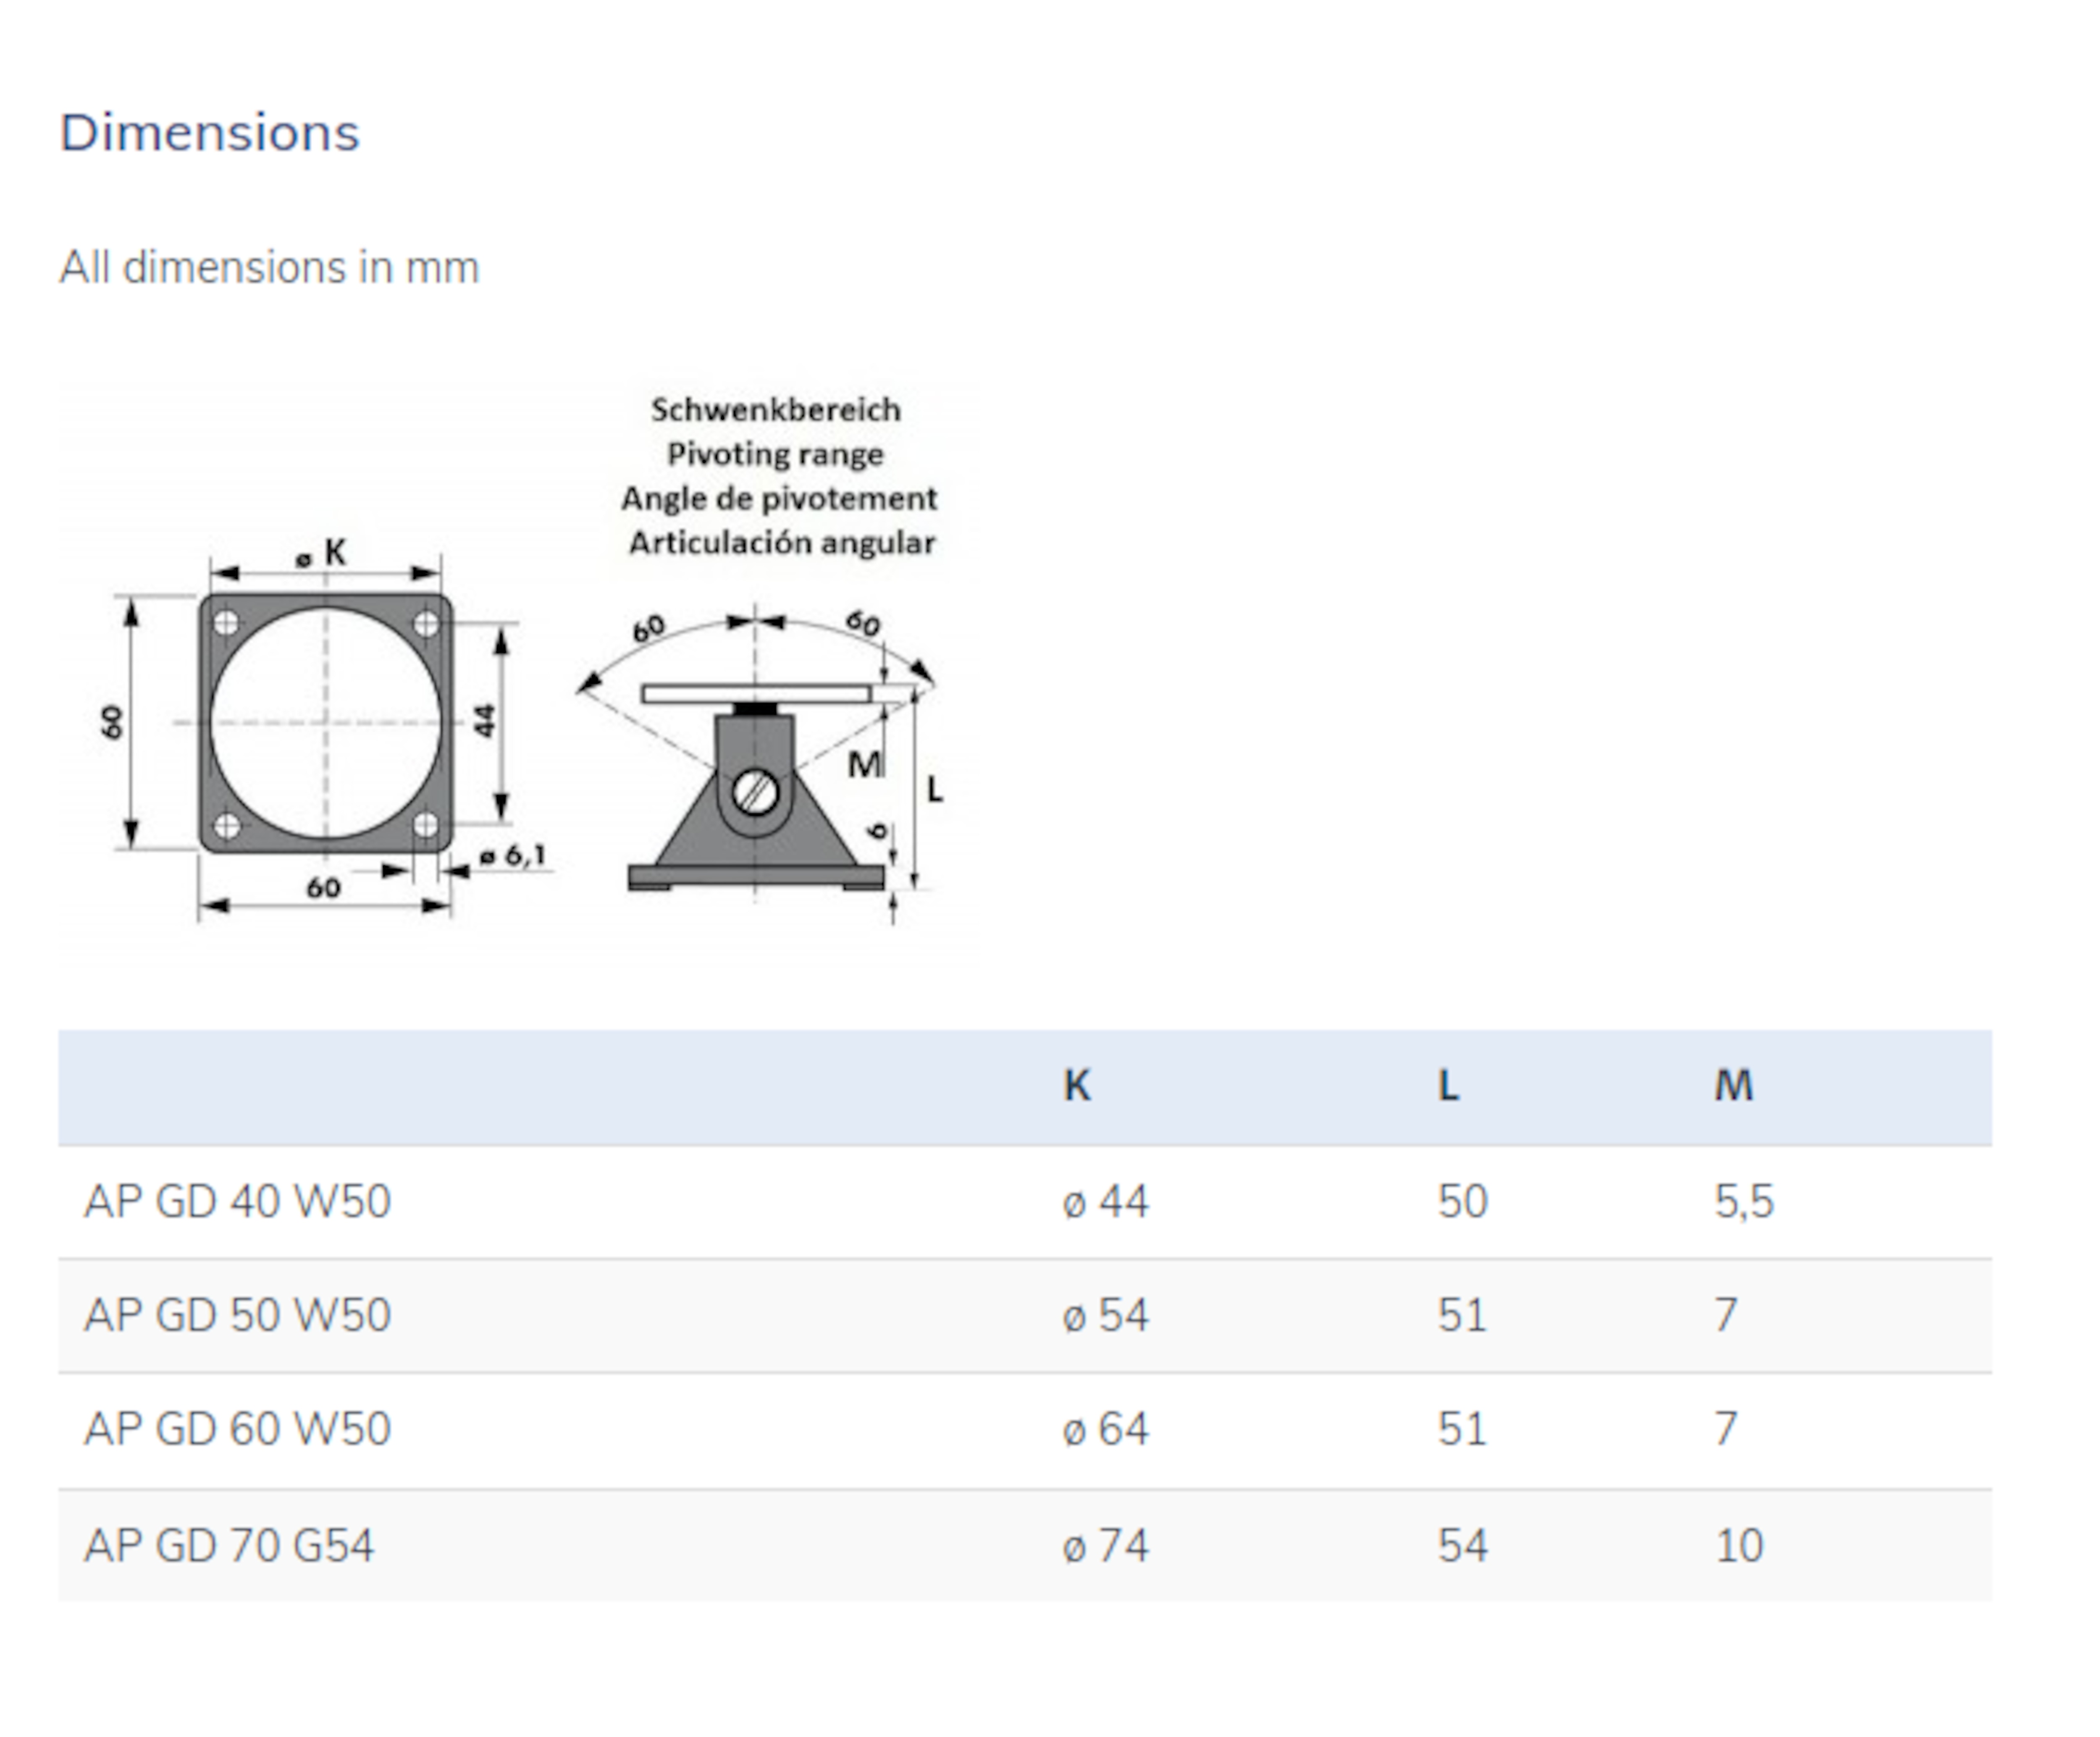Click the K column header
The height and width of the screenshot is (1737, 2100).
click(x=1076, y=1085)
